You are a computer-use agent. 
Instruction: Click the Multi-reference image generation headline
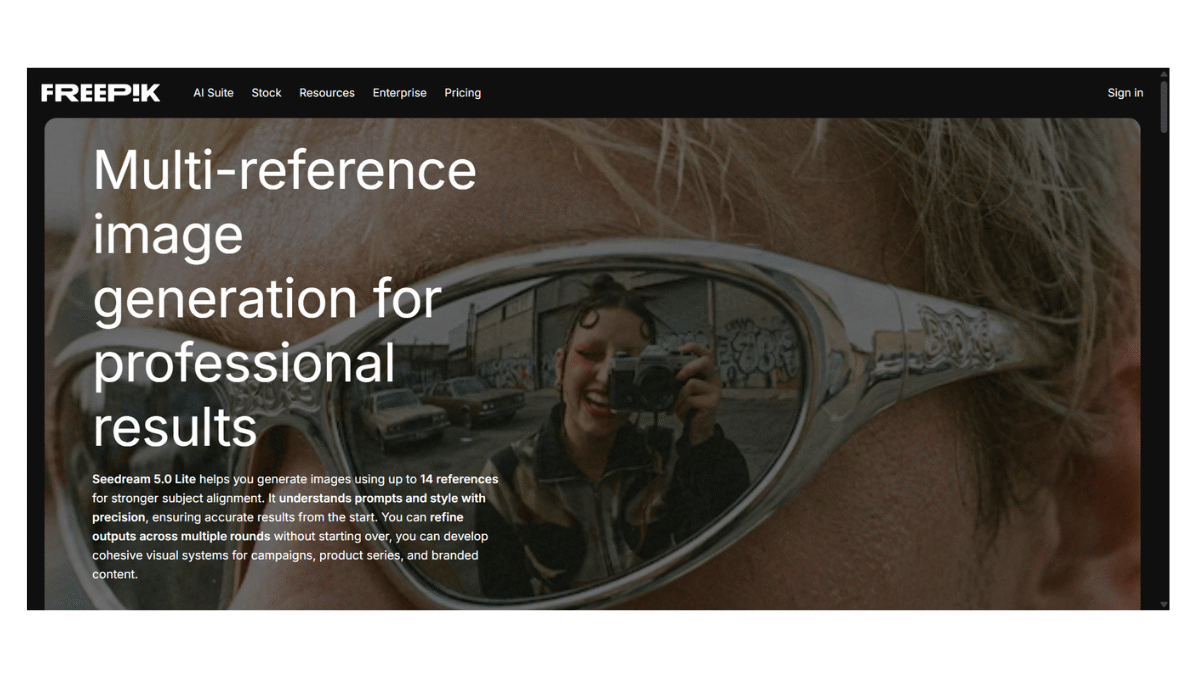pos(285,298)
